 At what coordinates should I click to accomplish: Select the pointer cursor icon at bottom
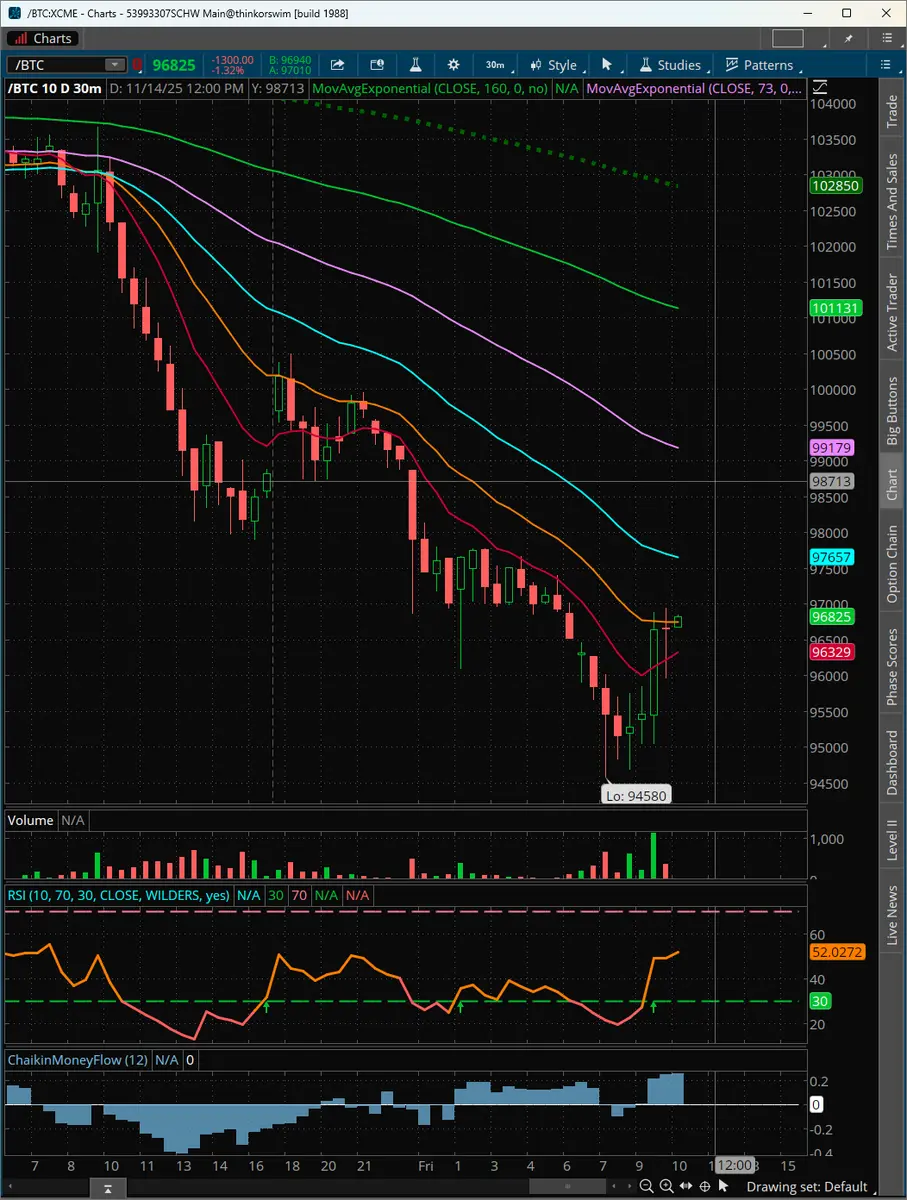pos(724,1186)
